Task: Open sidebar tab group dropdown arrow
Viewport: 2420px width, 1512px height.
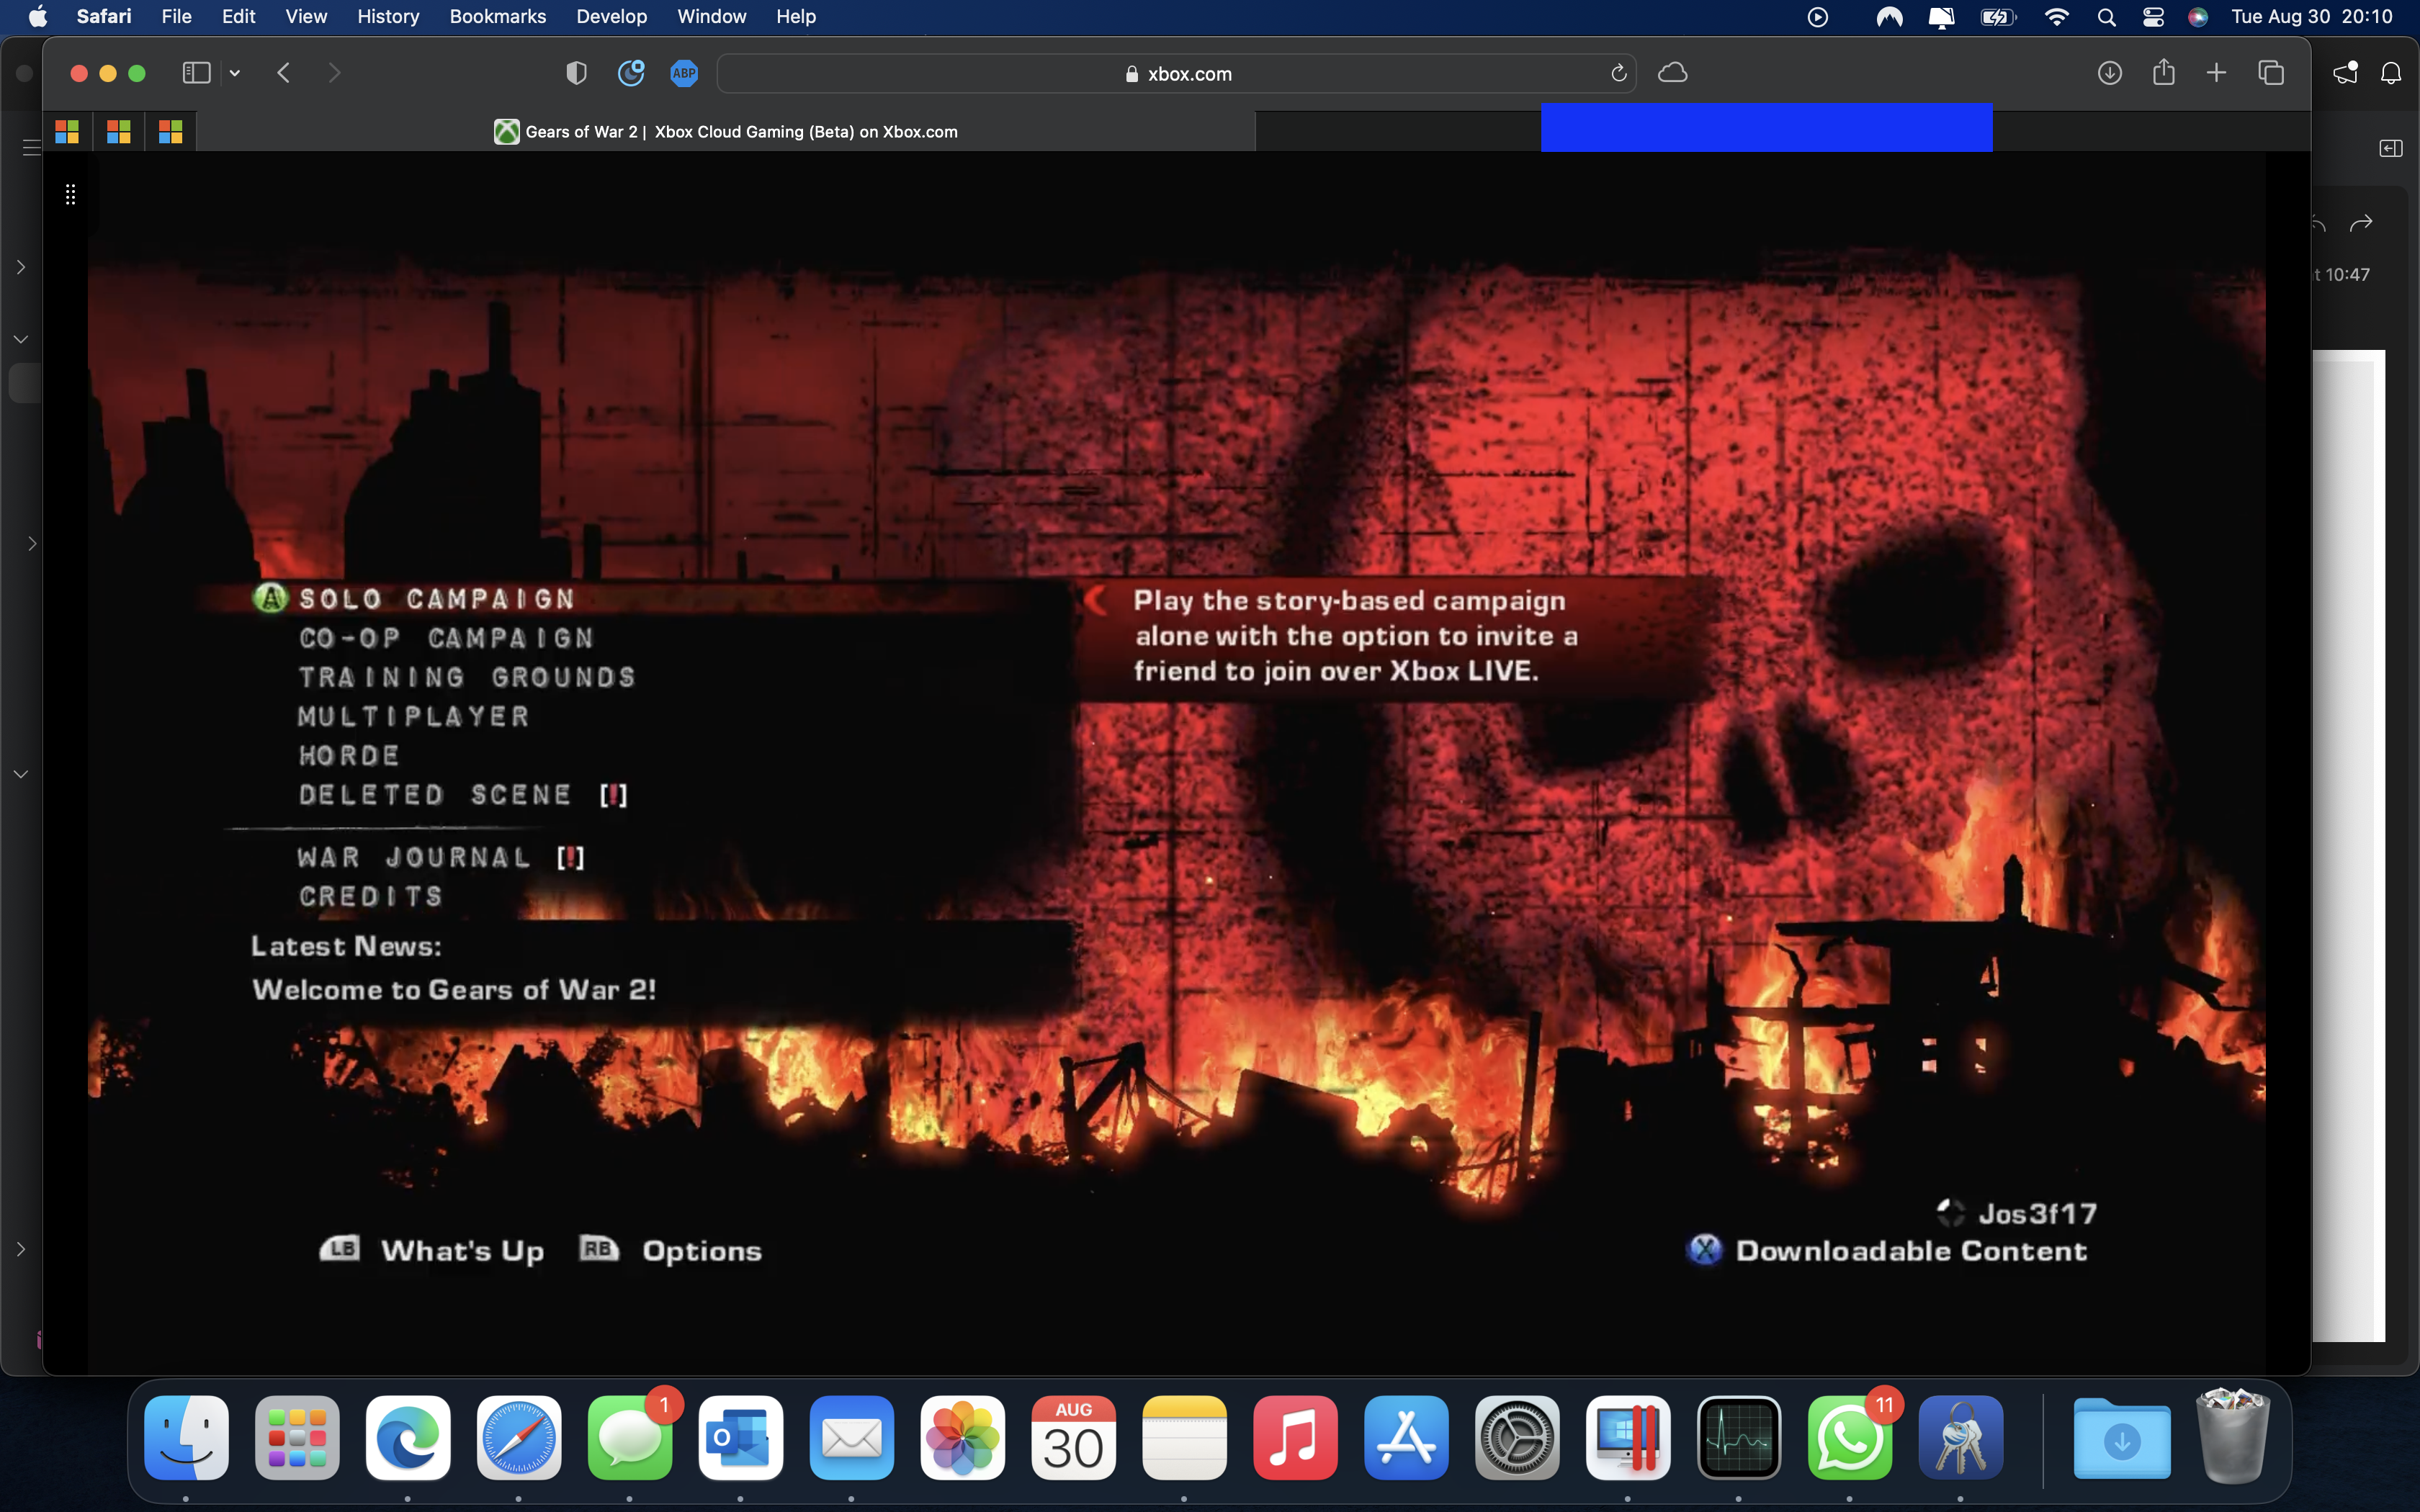Action: click(x=235, y=73)
